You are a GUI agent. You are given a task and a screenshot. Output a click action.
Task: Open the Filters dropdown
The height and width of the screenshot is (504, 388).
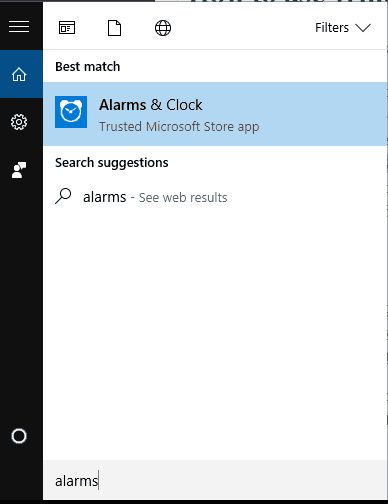point(343,28)
